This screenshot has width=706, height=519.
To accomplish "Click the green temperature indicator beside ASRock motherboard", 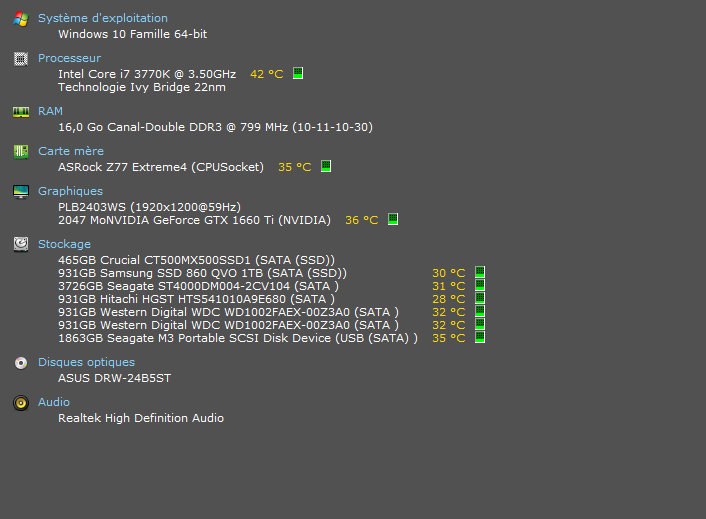I will point(326,167).
